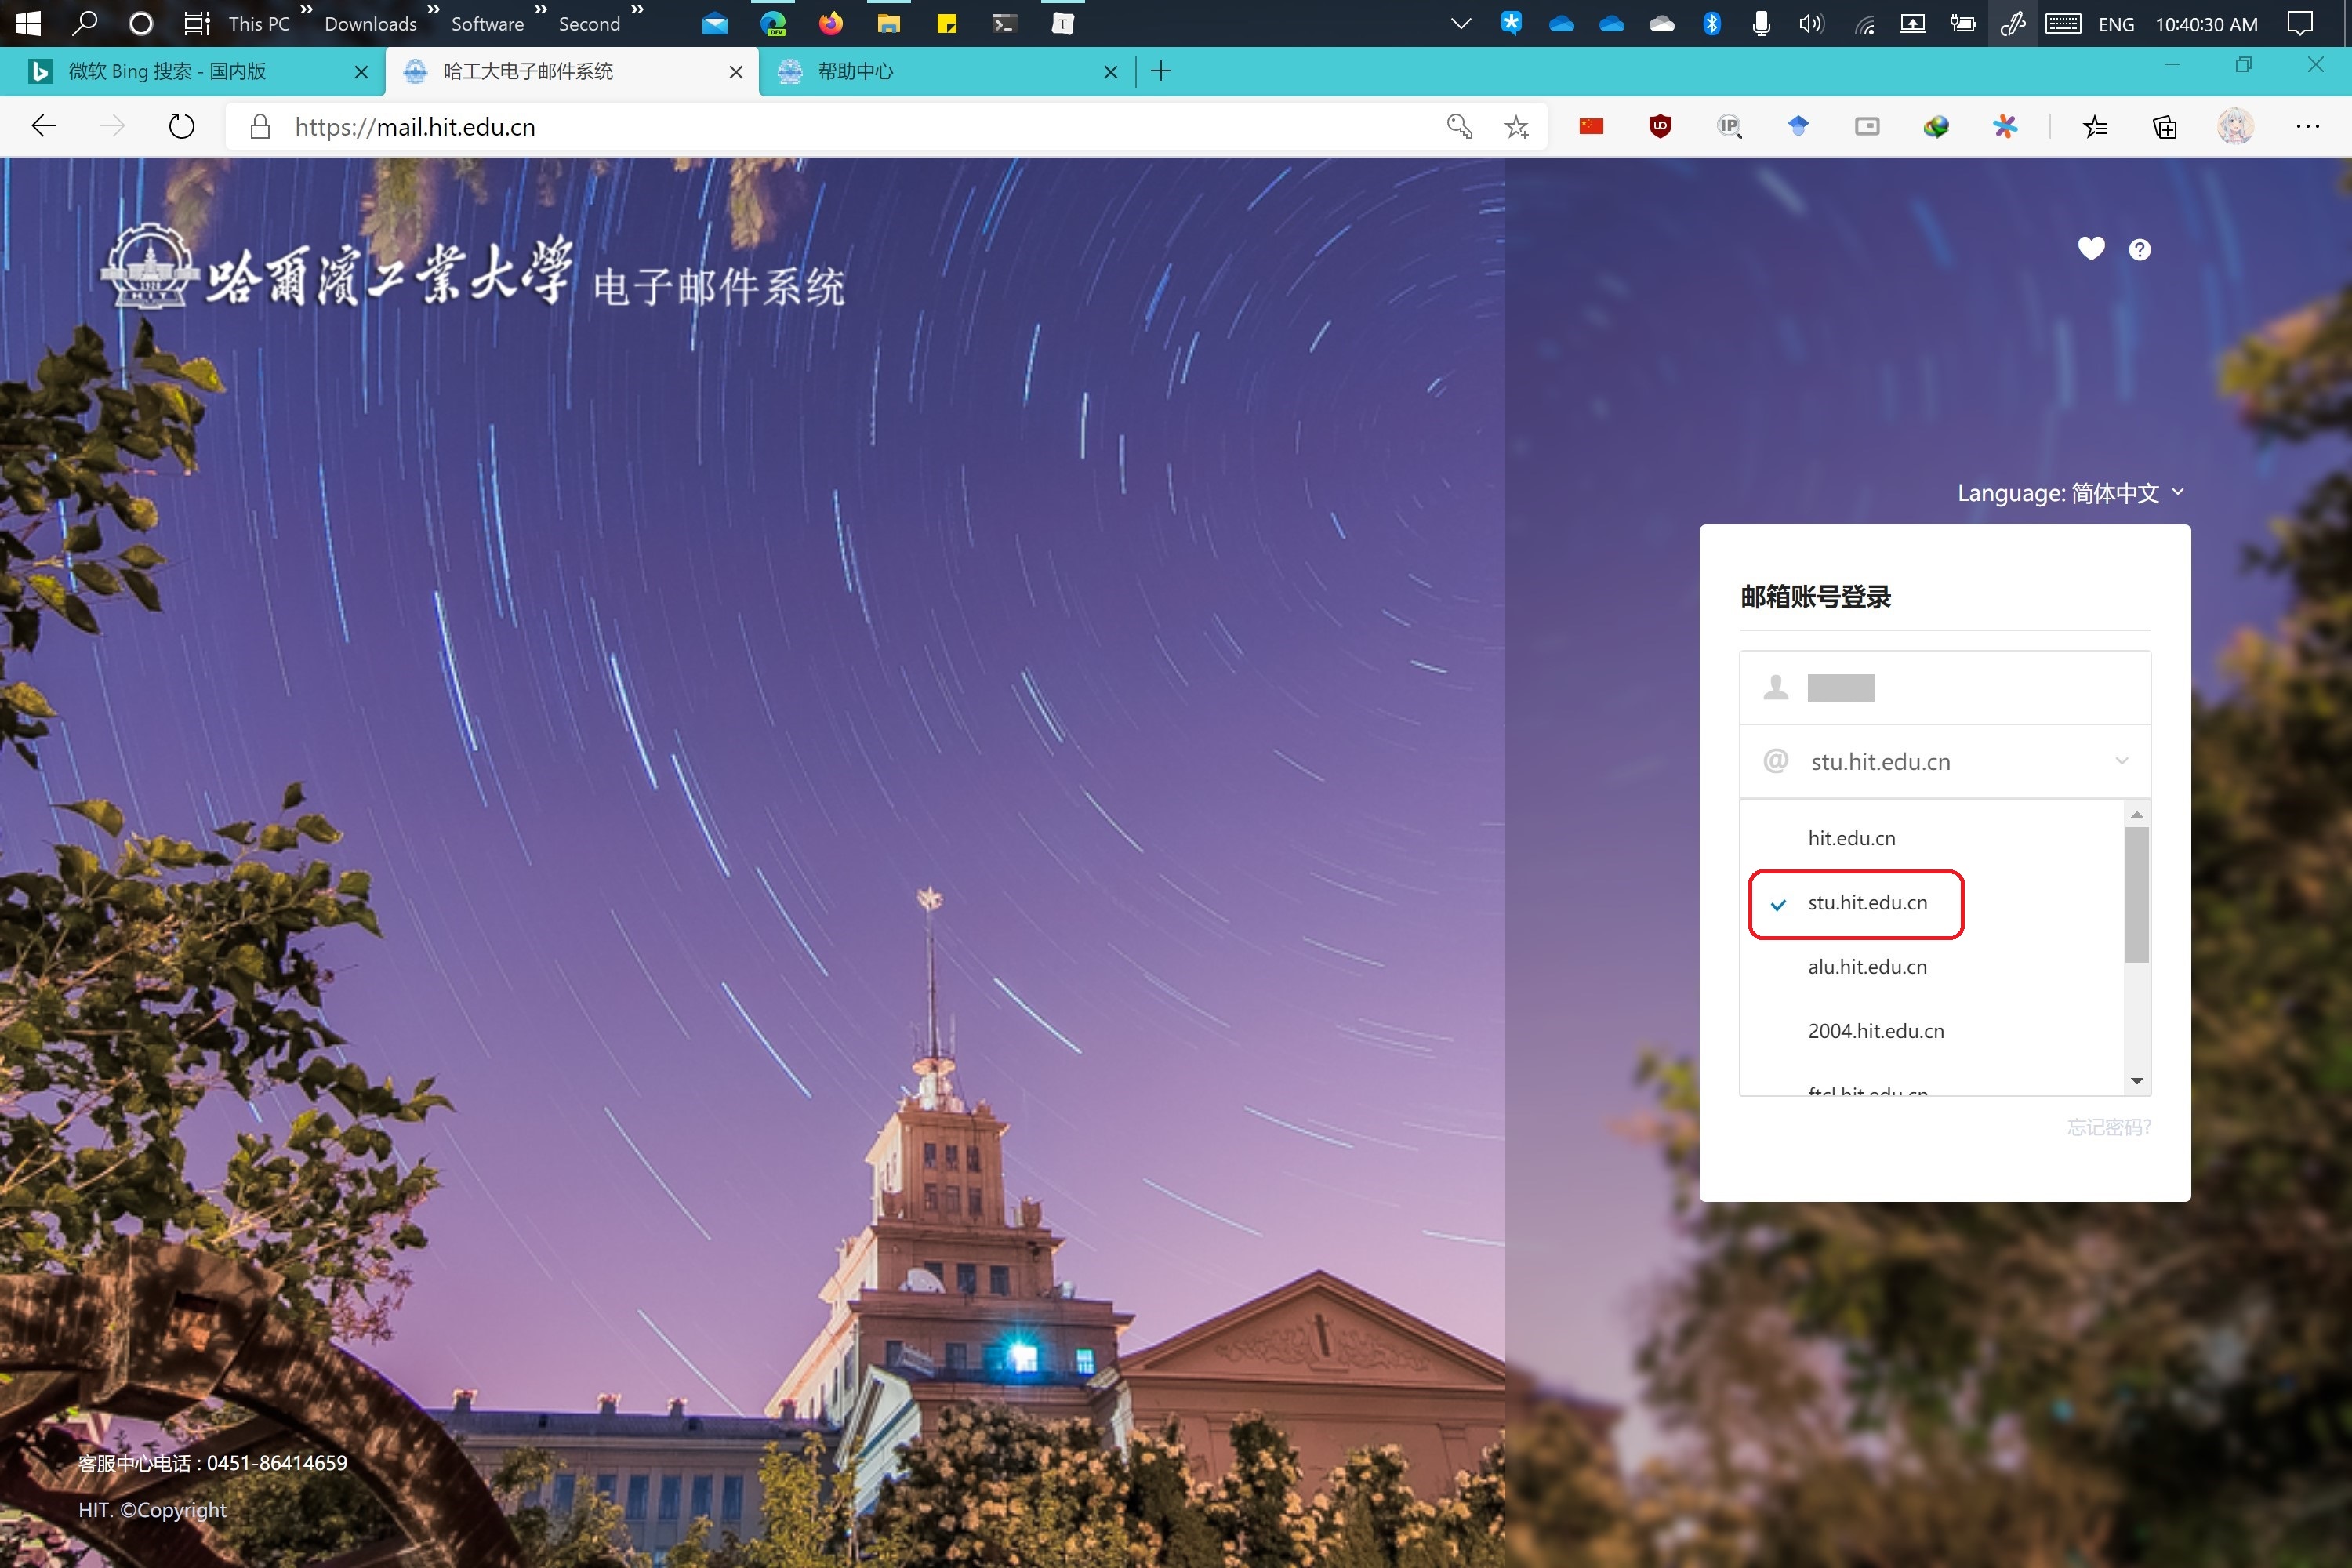Open the password key icon in address bar
Viewport: 2352px width, 1568px height.
tap(1460, 127)
